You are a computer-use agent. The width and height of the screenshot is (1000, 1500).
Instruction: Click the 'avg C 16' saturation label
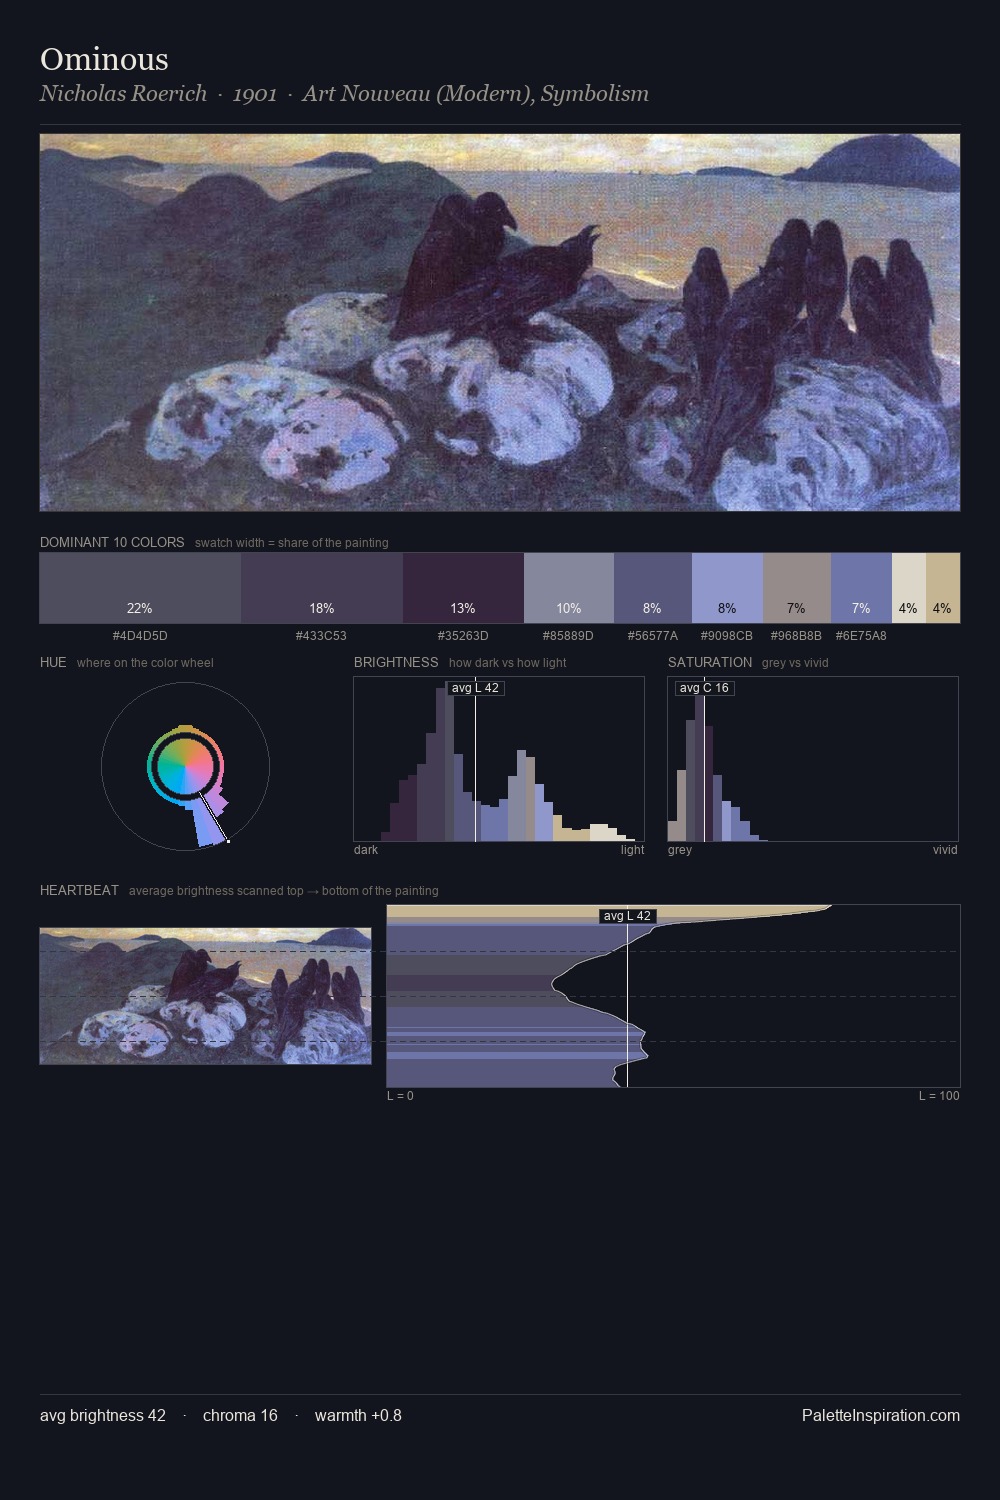pos(704,688)
